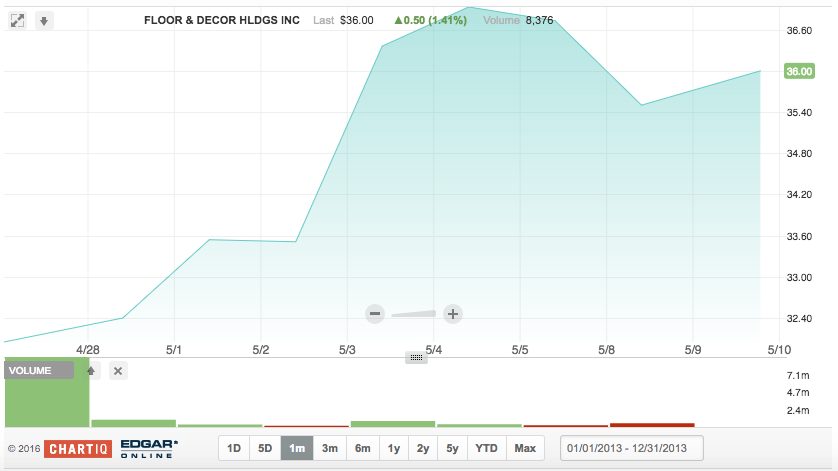This screenshot has width=838, height=471.
Task: Select the 1D time range
Action: point(234,448)
